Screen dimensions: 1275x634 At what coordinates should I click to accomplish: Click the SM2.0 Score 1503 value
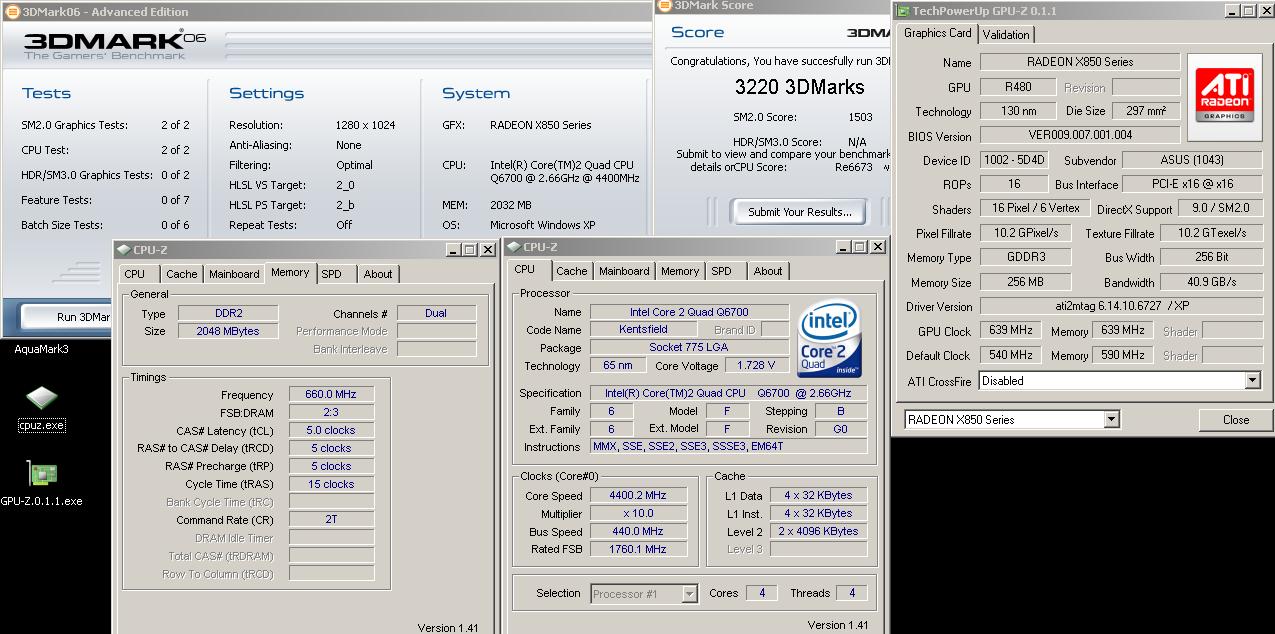point(860,117)
